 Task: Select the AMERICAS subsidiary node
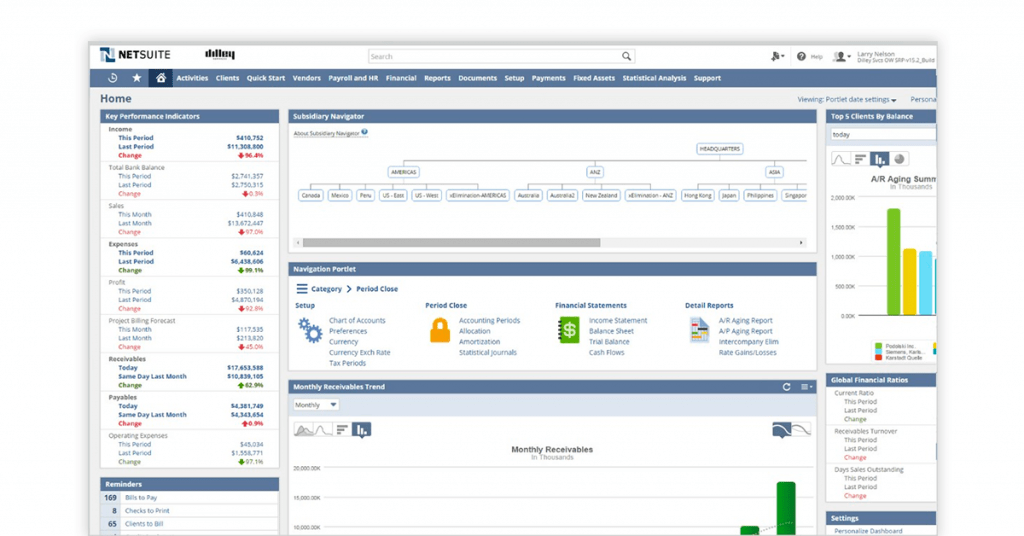pos(404,172)
